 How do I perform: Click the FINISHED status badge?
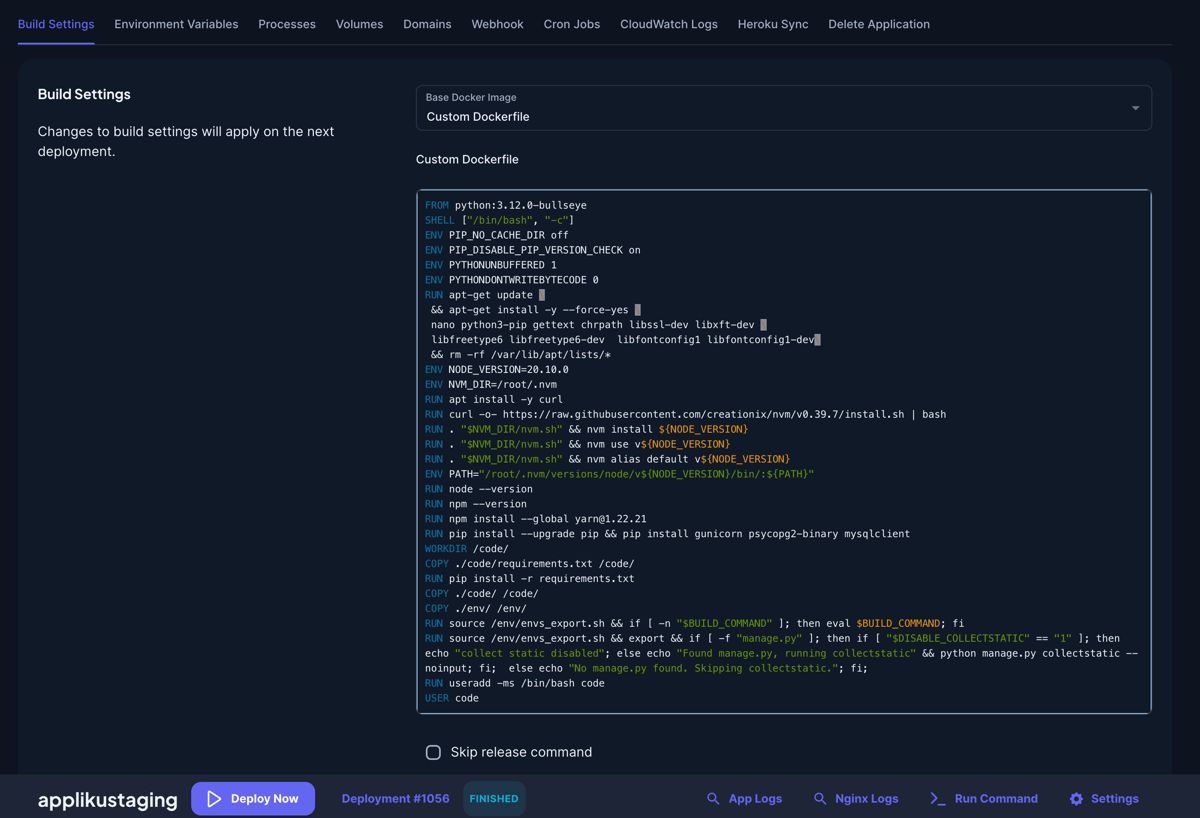494,798
